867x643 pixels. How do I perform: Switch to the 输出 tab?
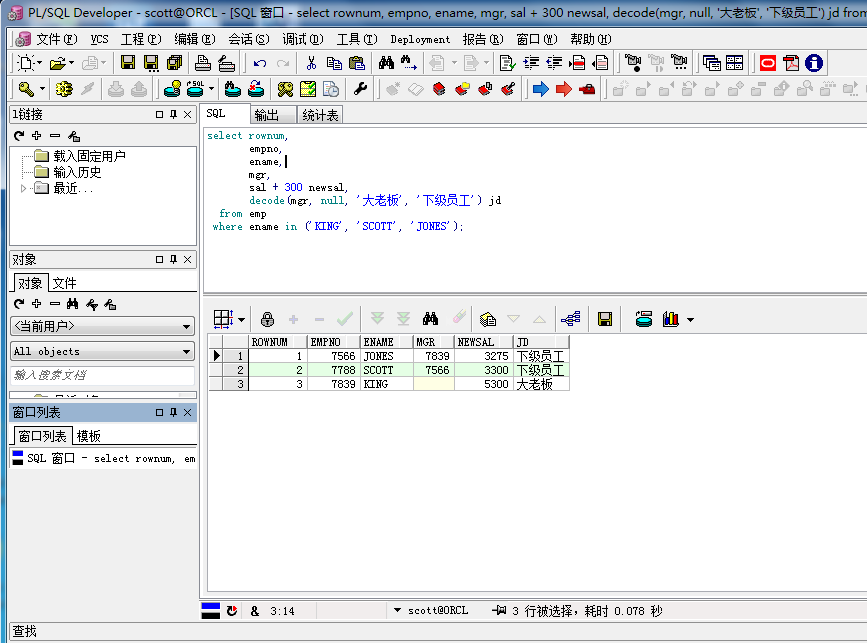[x=267, y=115]
